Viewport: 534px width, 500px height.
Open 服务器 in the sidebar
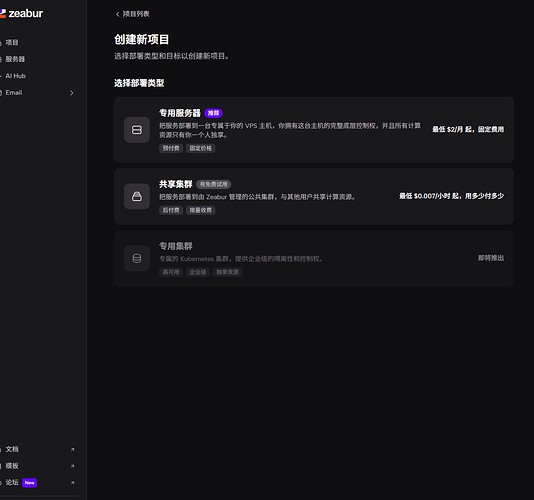(x=15, y=59)
